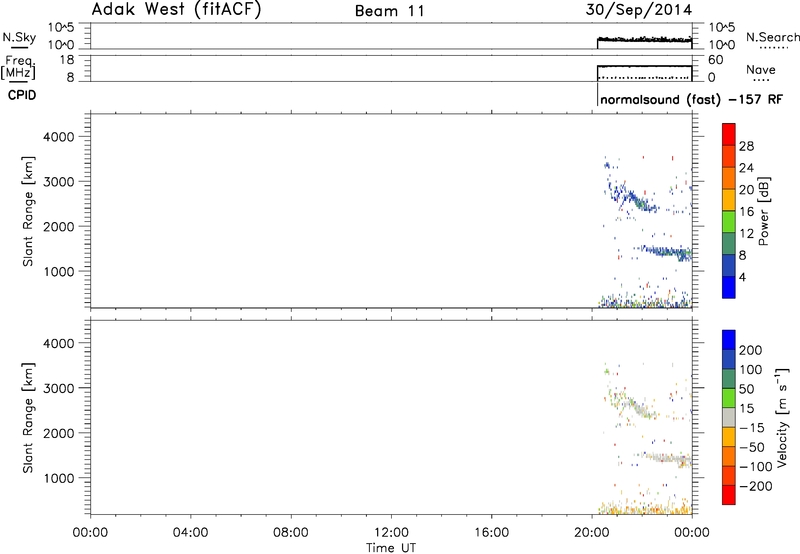Click the '16:00' time axis tick label
The width and height of the screenshot is (800, 554).
491,533
